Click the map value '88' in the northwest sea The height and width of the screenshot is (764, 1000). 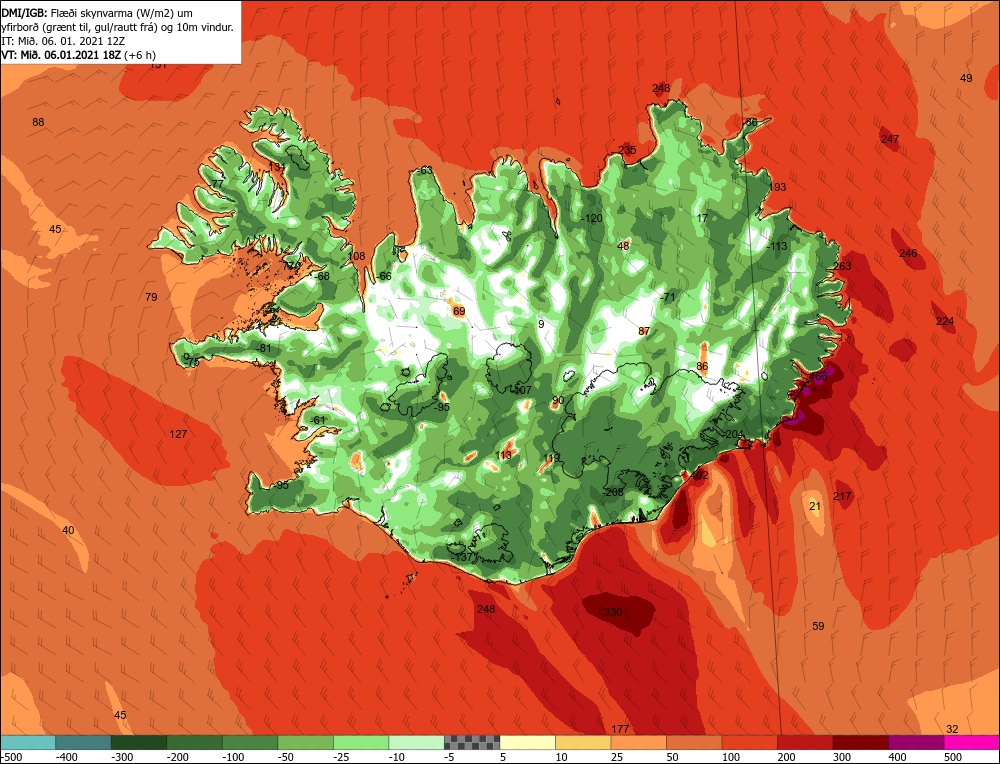pos(38,122)
